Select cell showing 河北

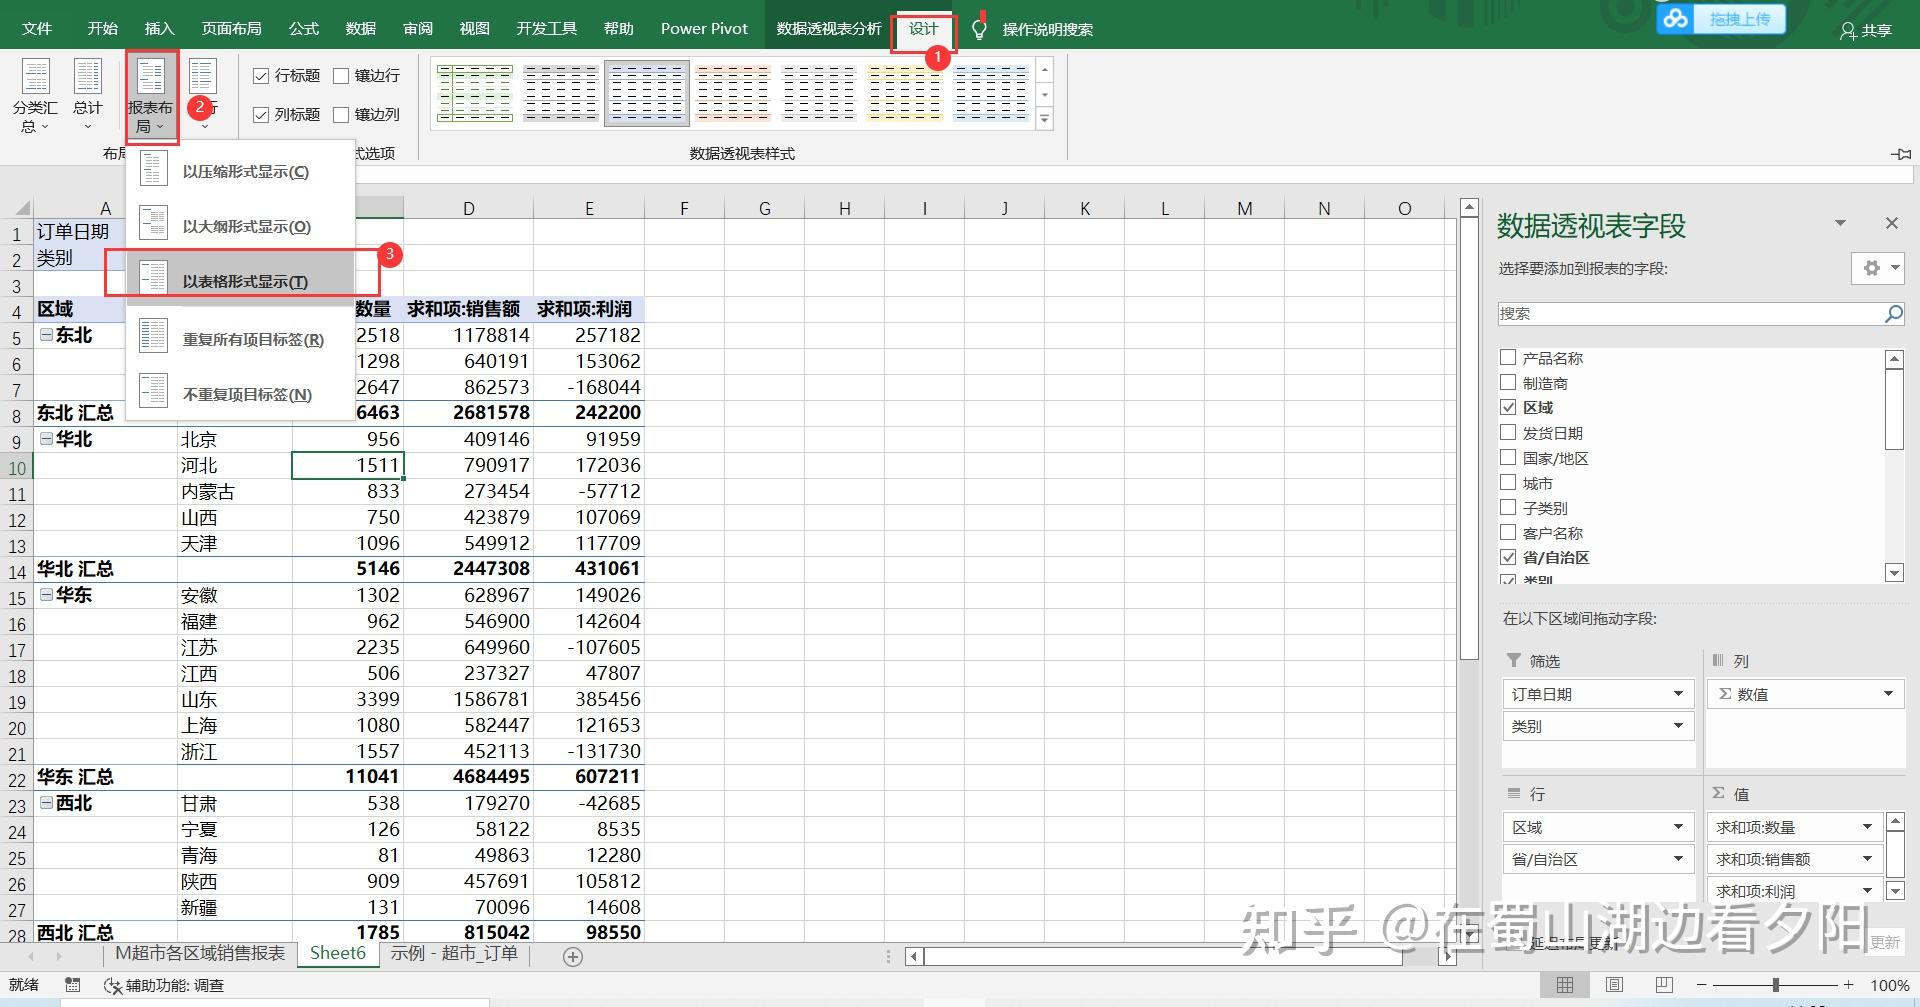pos(234,465)
